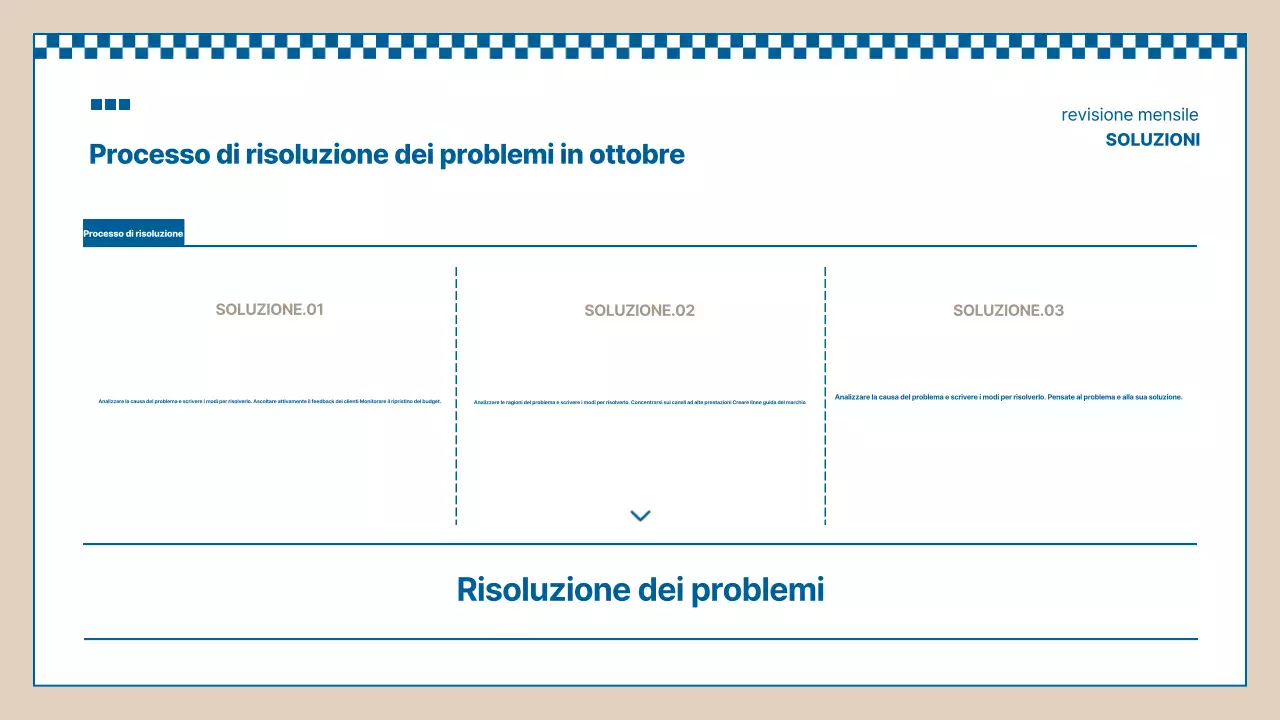The height and width of the screenshot is (720, 1280).
Task: Click the third blue square decorative icon
Action: (124, 104)
